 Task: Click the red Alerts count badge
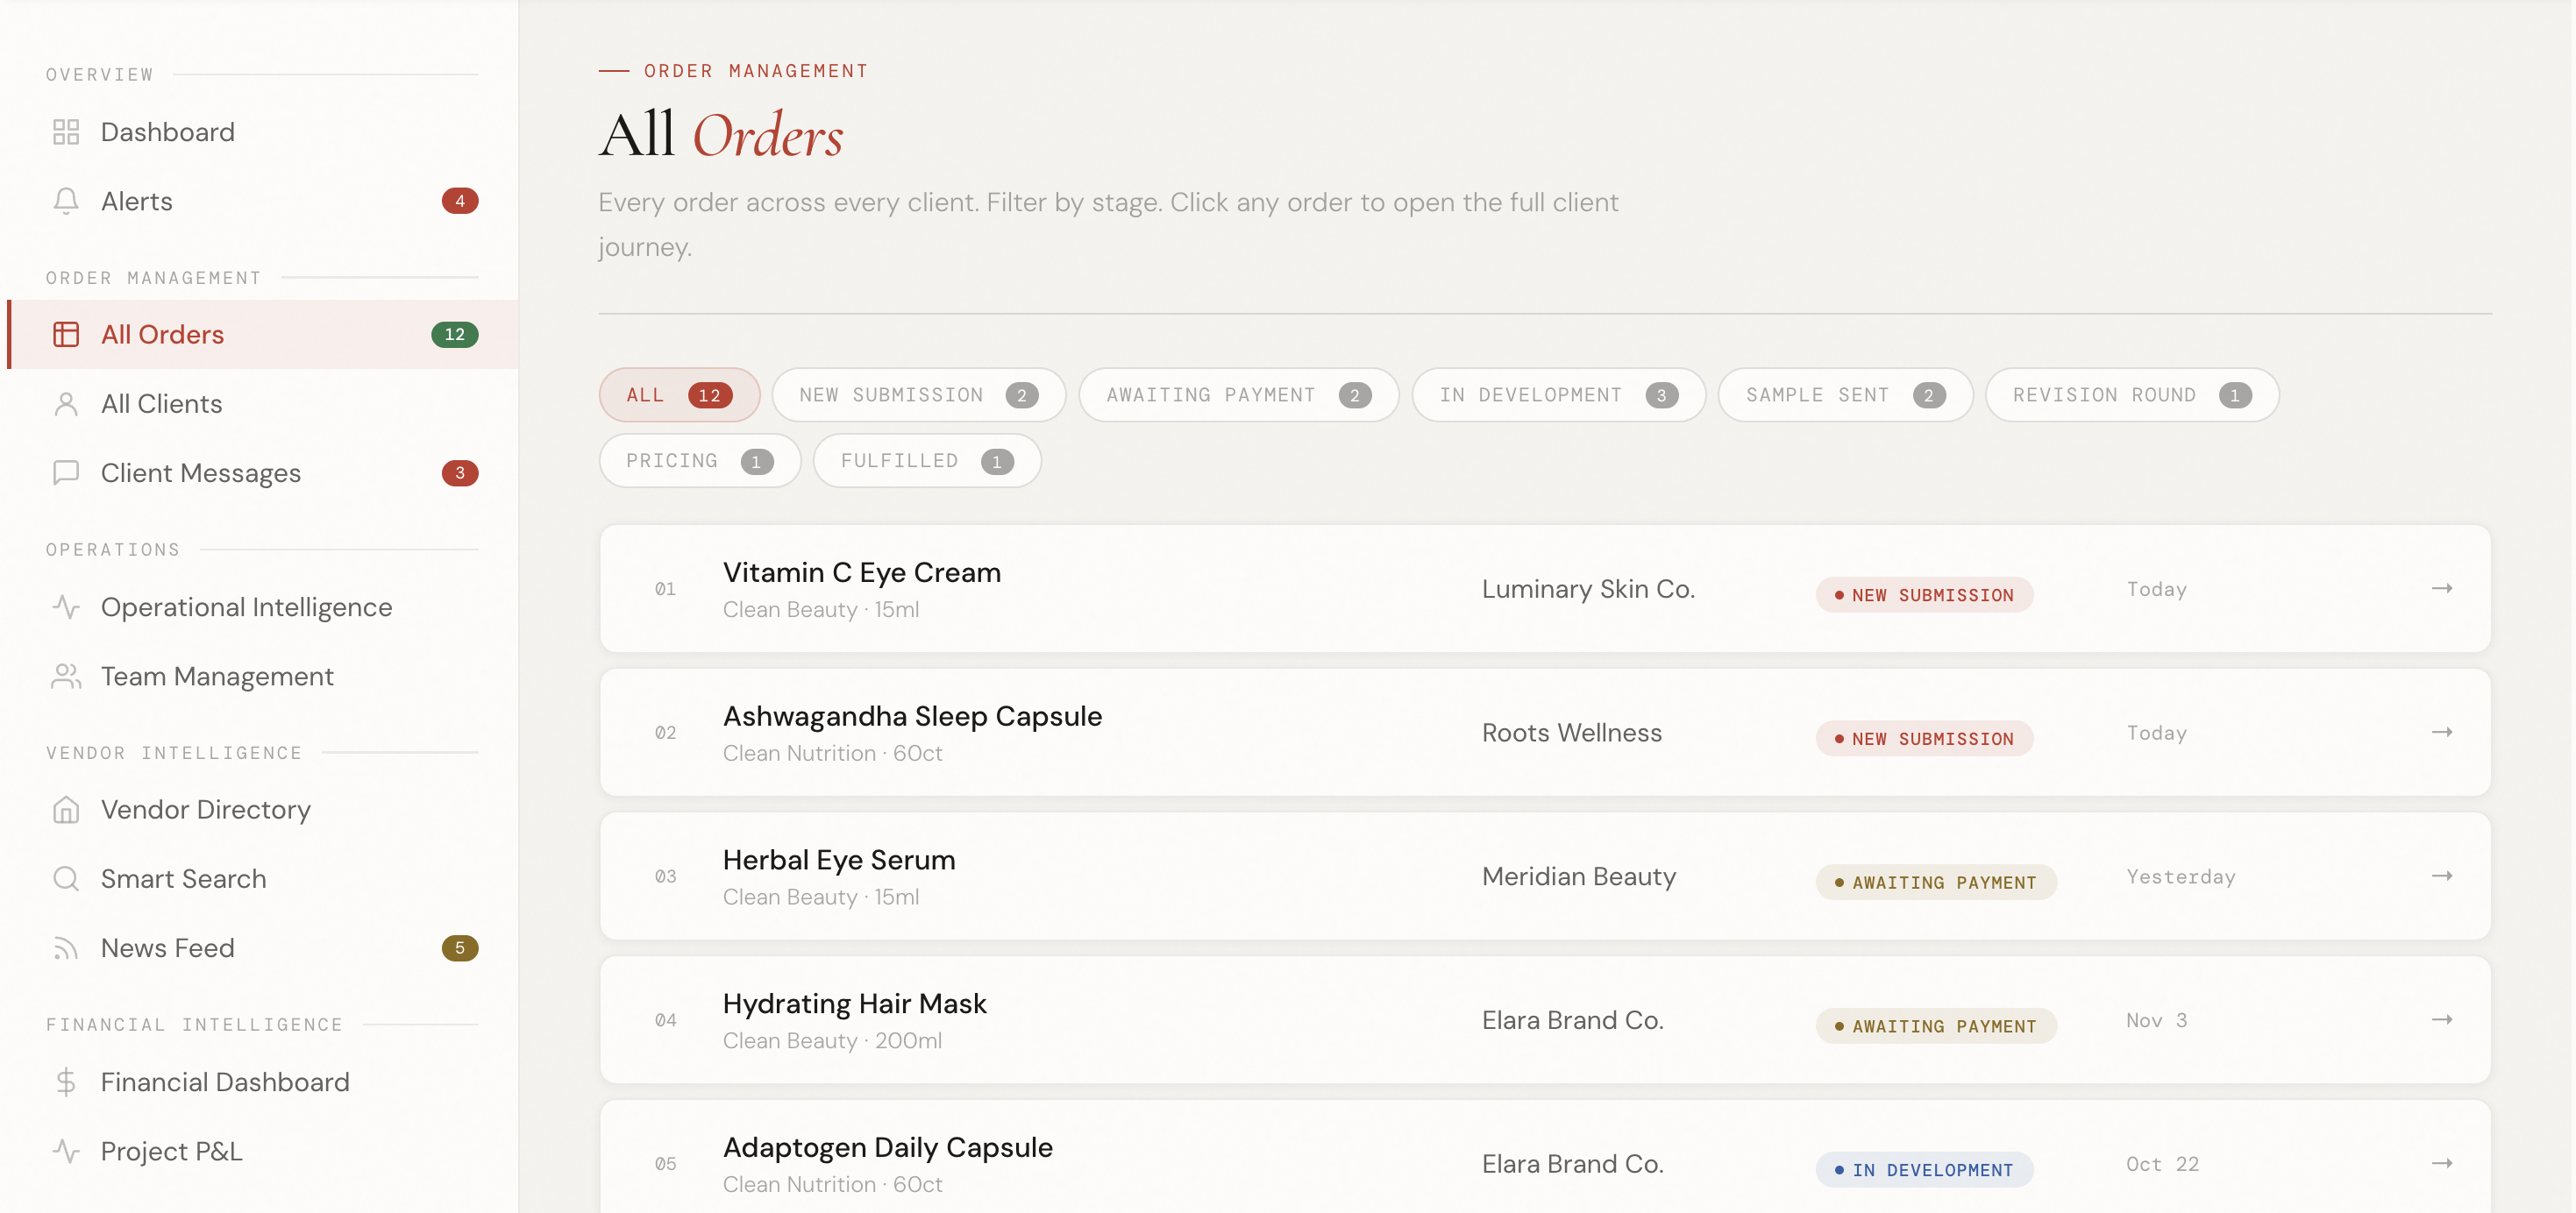[460, 201]
